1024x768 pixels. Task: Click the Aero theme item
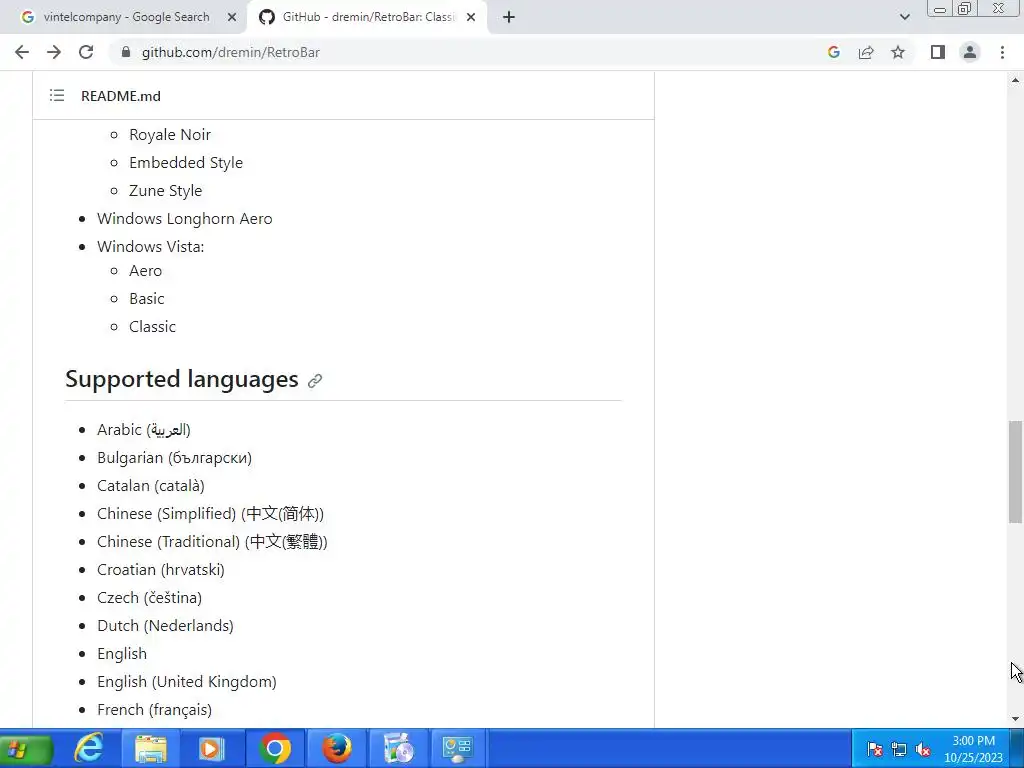pyautogui.click(x=146, y=271)
